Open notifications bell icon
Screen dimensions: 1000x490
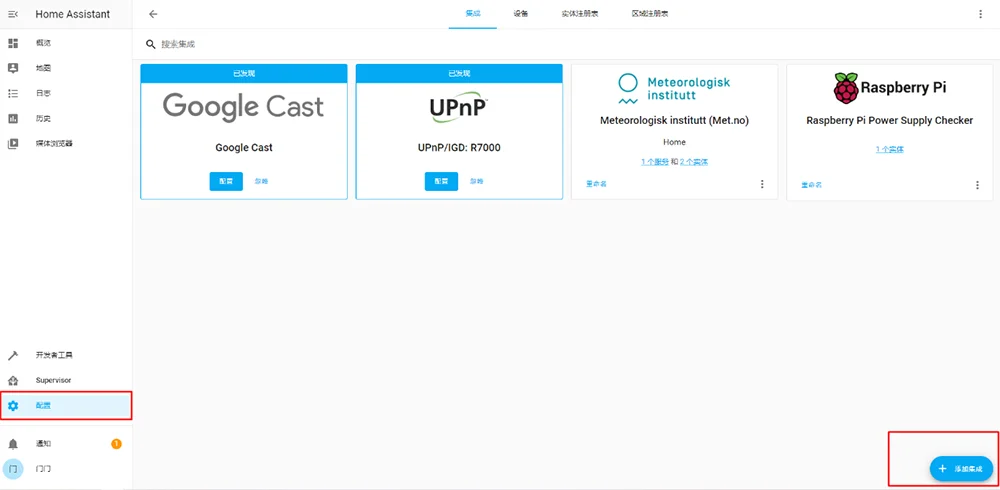tap(13, 444)
